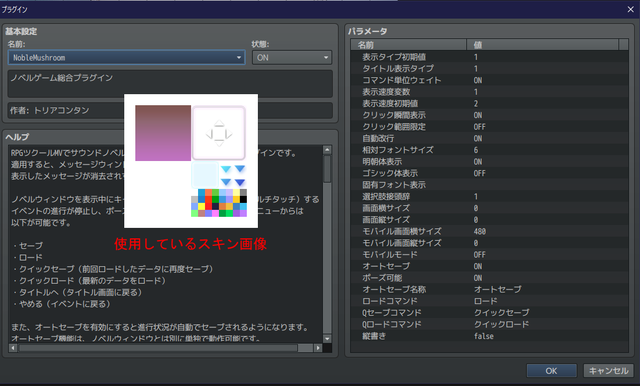Select the ポーズ可能 parameter row

pyautogui.click(x=489, y=278)
